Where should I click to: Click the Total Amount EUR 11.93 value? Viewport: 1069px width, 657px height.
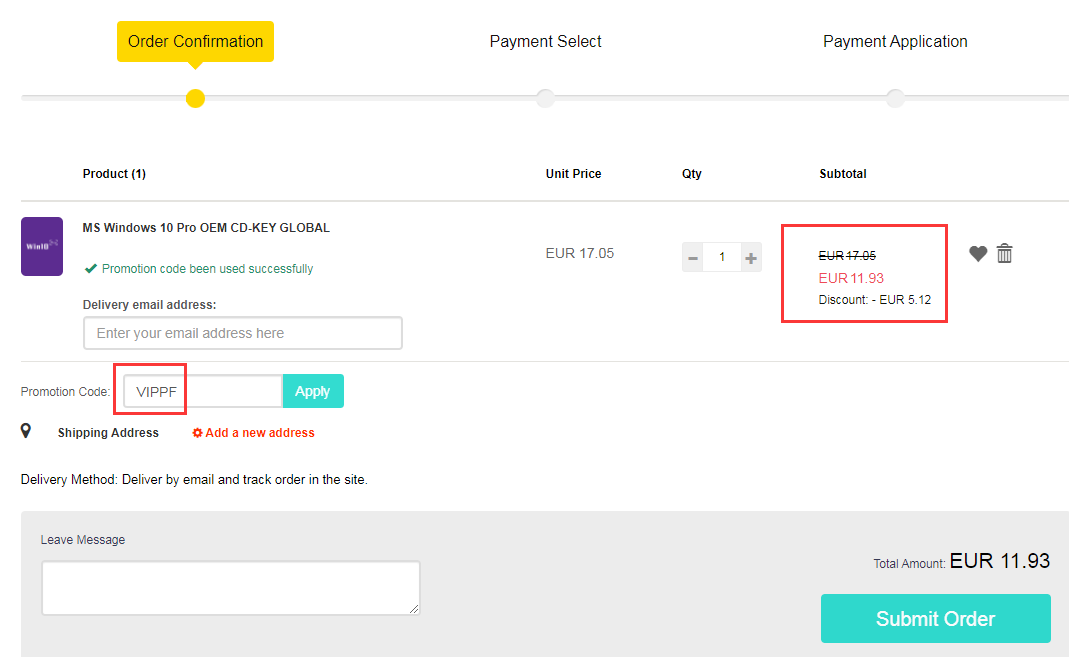(999, 561)
